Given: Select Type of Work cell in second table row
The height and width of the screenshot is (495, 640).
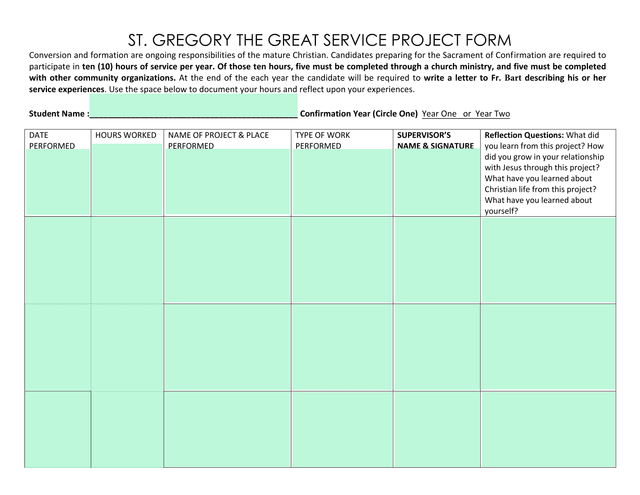Looking at the screenshot, I should coord(342,260).
